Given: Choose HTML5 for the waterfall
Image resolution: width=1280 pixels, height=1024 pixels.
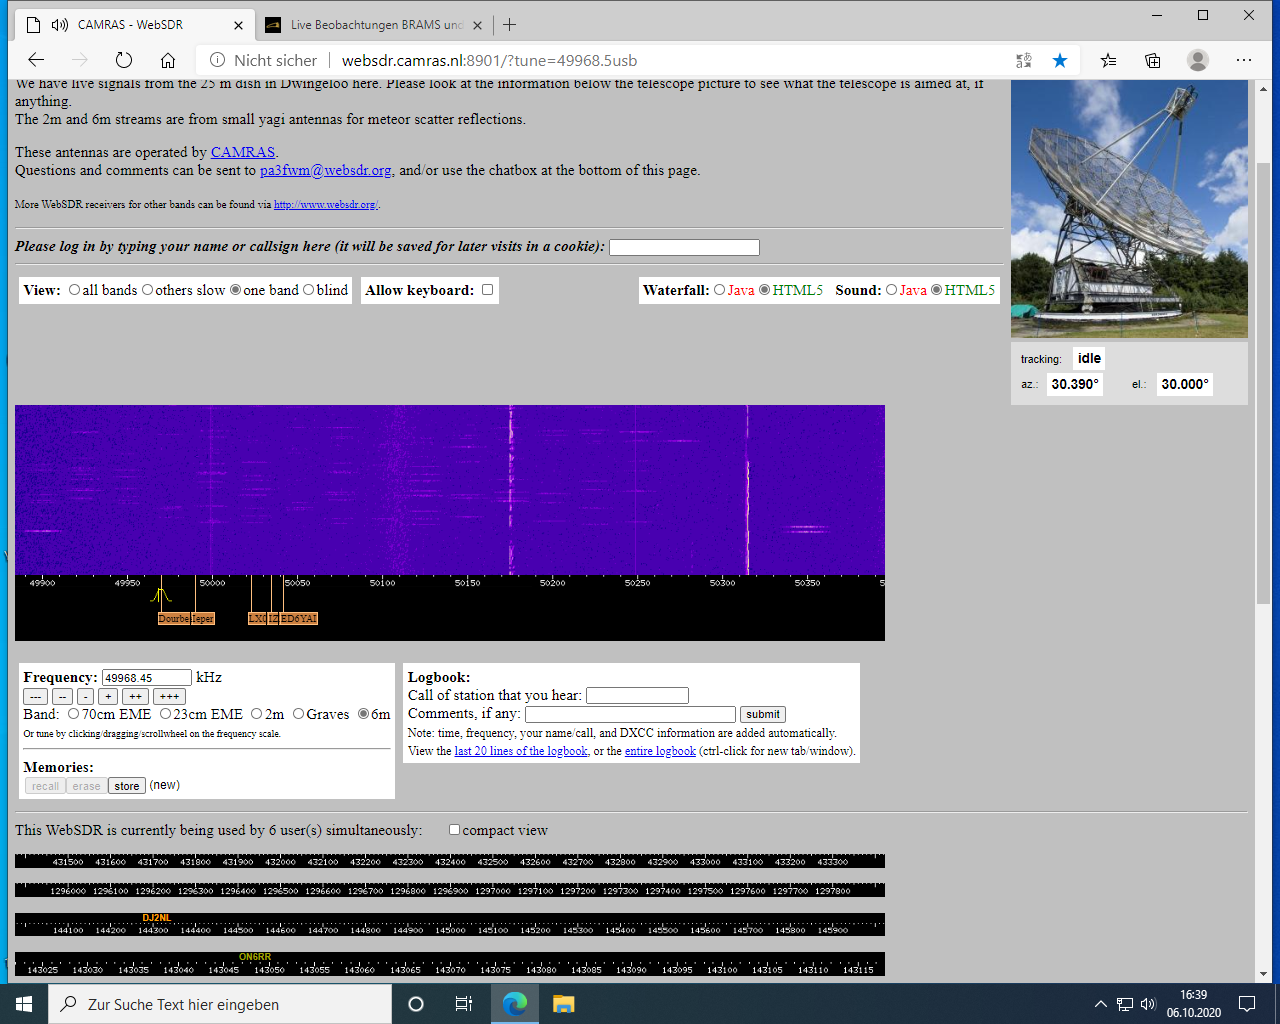Looking at the screenshot, I should coord(764,290).
